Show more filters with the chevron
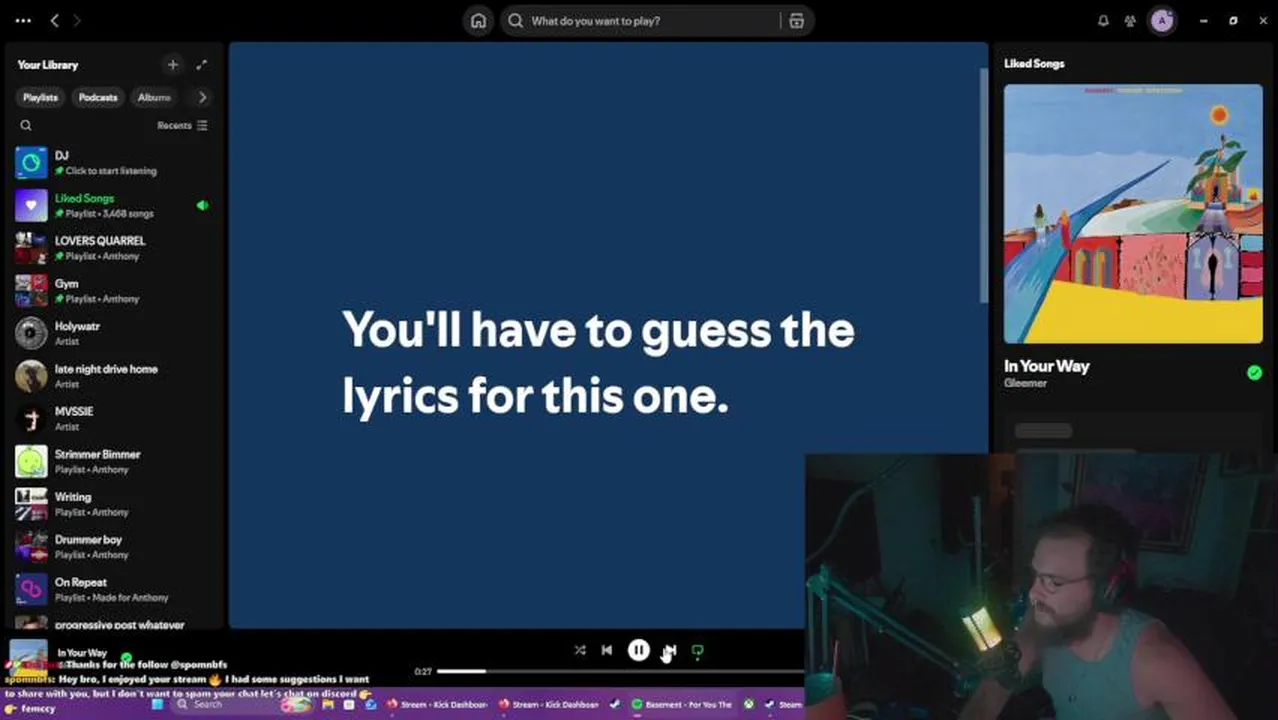Screen dimensions: 1278x720 point(202,97)
